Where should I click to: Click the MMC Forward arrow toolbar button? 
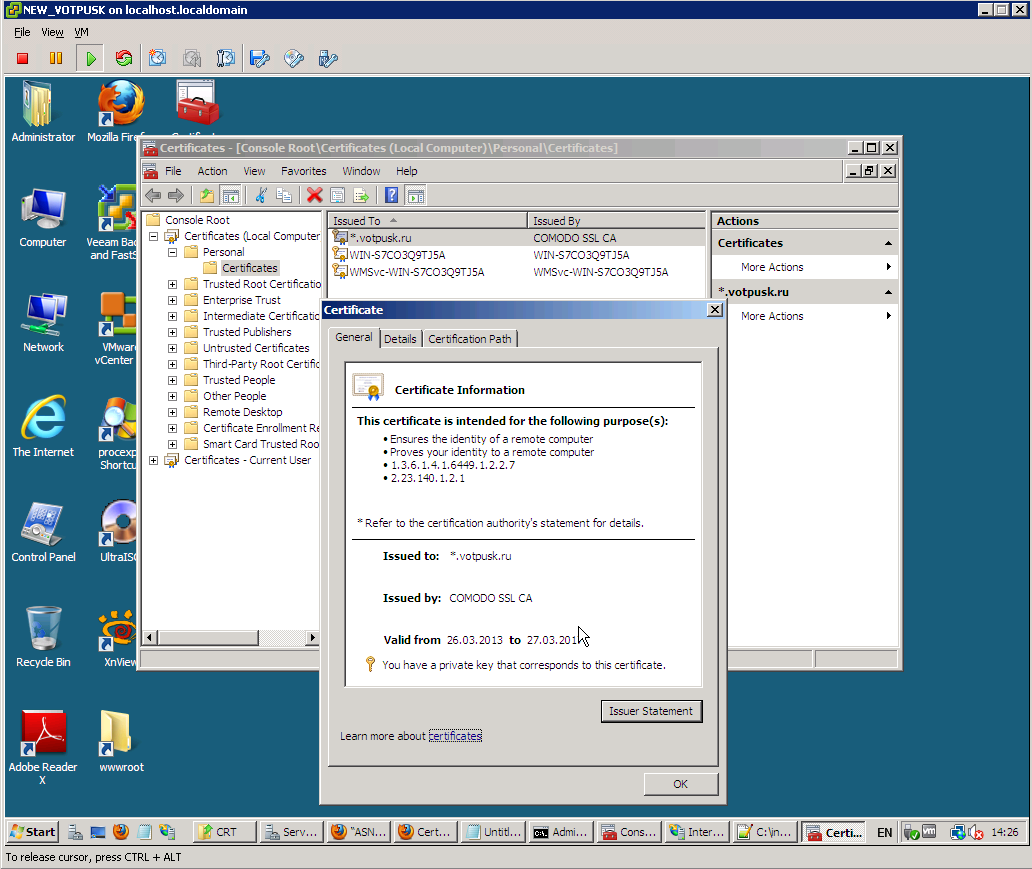pos(176,196)
